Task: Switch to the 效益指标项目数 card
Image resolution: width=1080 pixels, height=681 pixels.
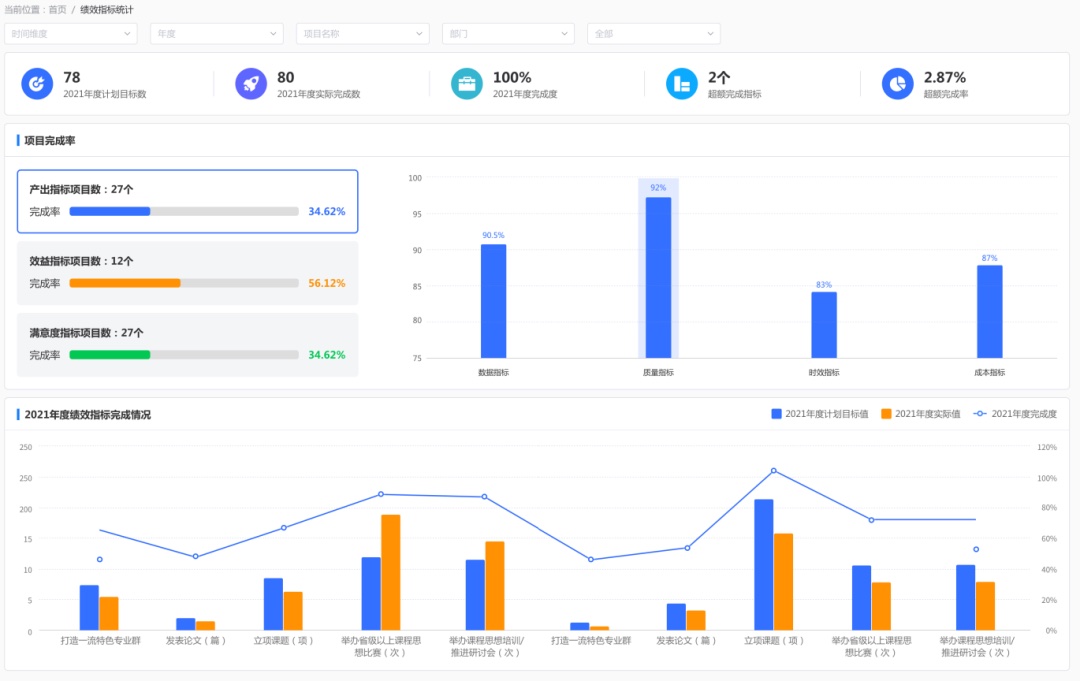Action: pos(187,273)
